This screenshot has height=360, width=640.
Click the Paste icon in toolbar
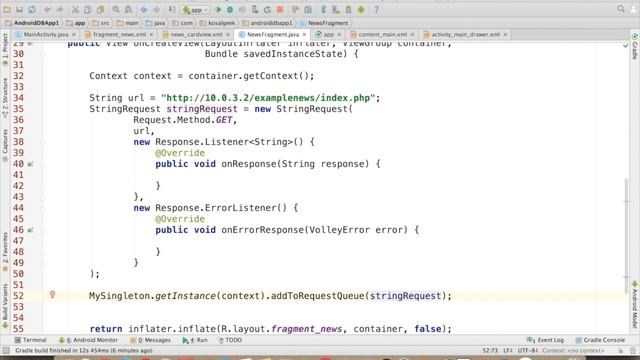[100, 9]
